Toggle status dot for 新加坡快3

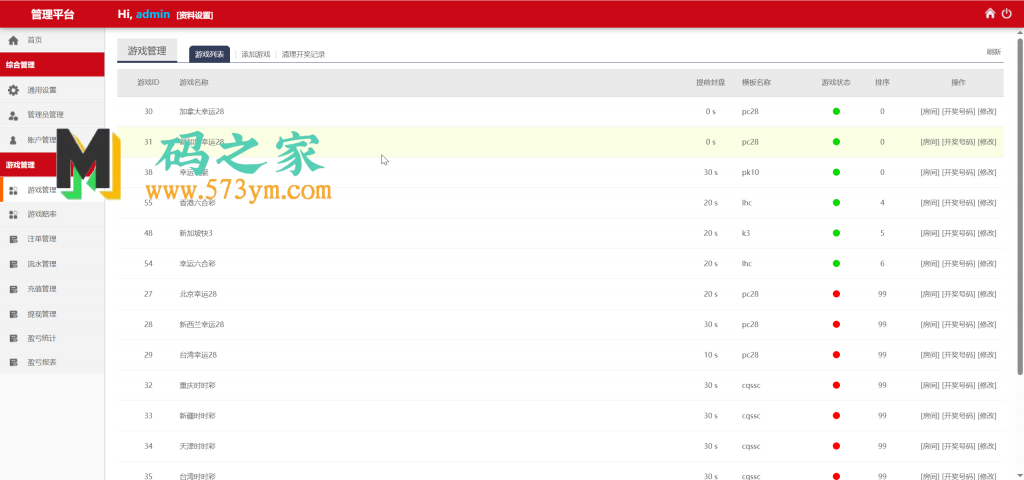click(836, 233)
